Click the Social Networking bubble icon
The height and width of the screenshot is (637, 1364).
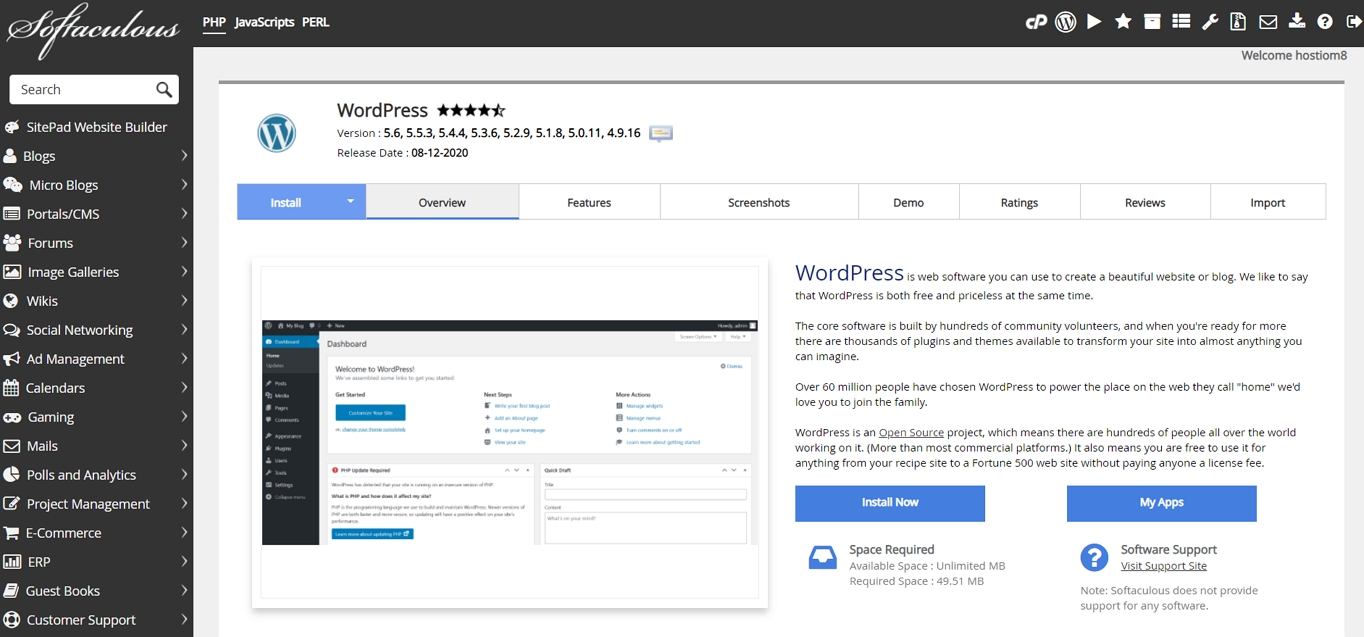12,330
